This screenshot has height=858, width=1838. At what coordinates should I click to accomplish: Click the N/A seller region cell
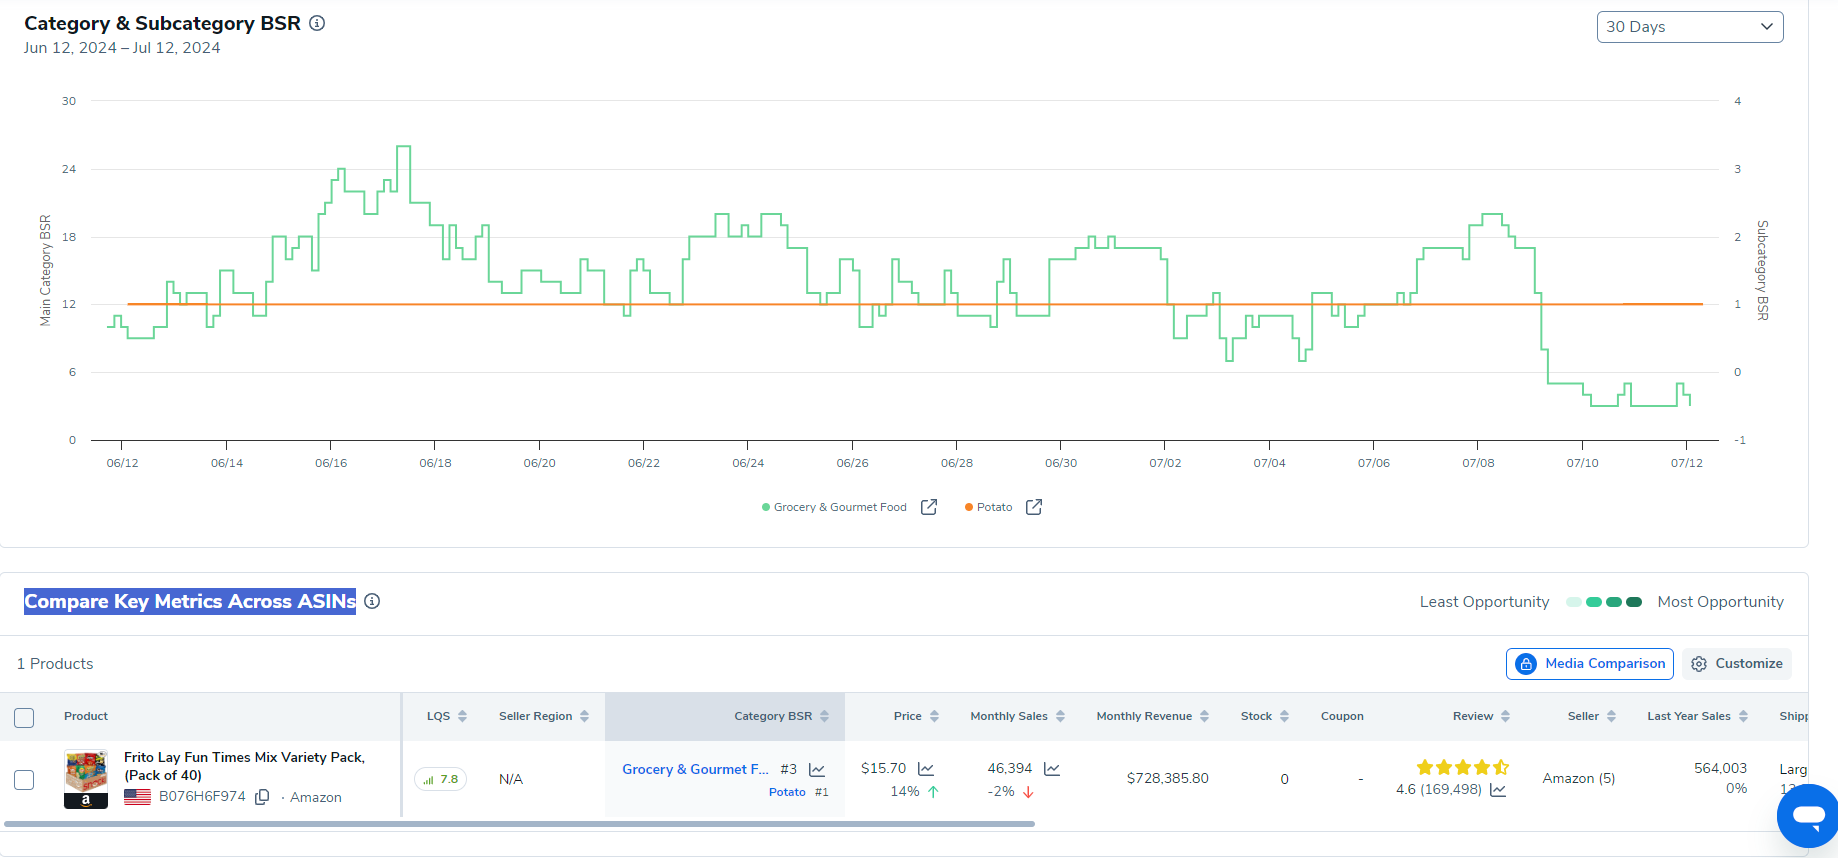pos(511,779)
